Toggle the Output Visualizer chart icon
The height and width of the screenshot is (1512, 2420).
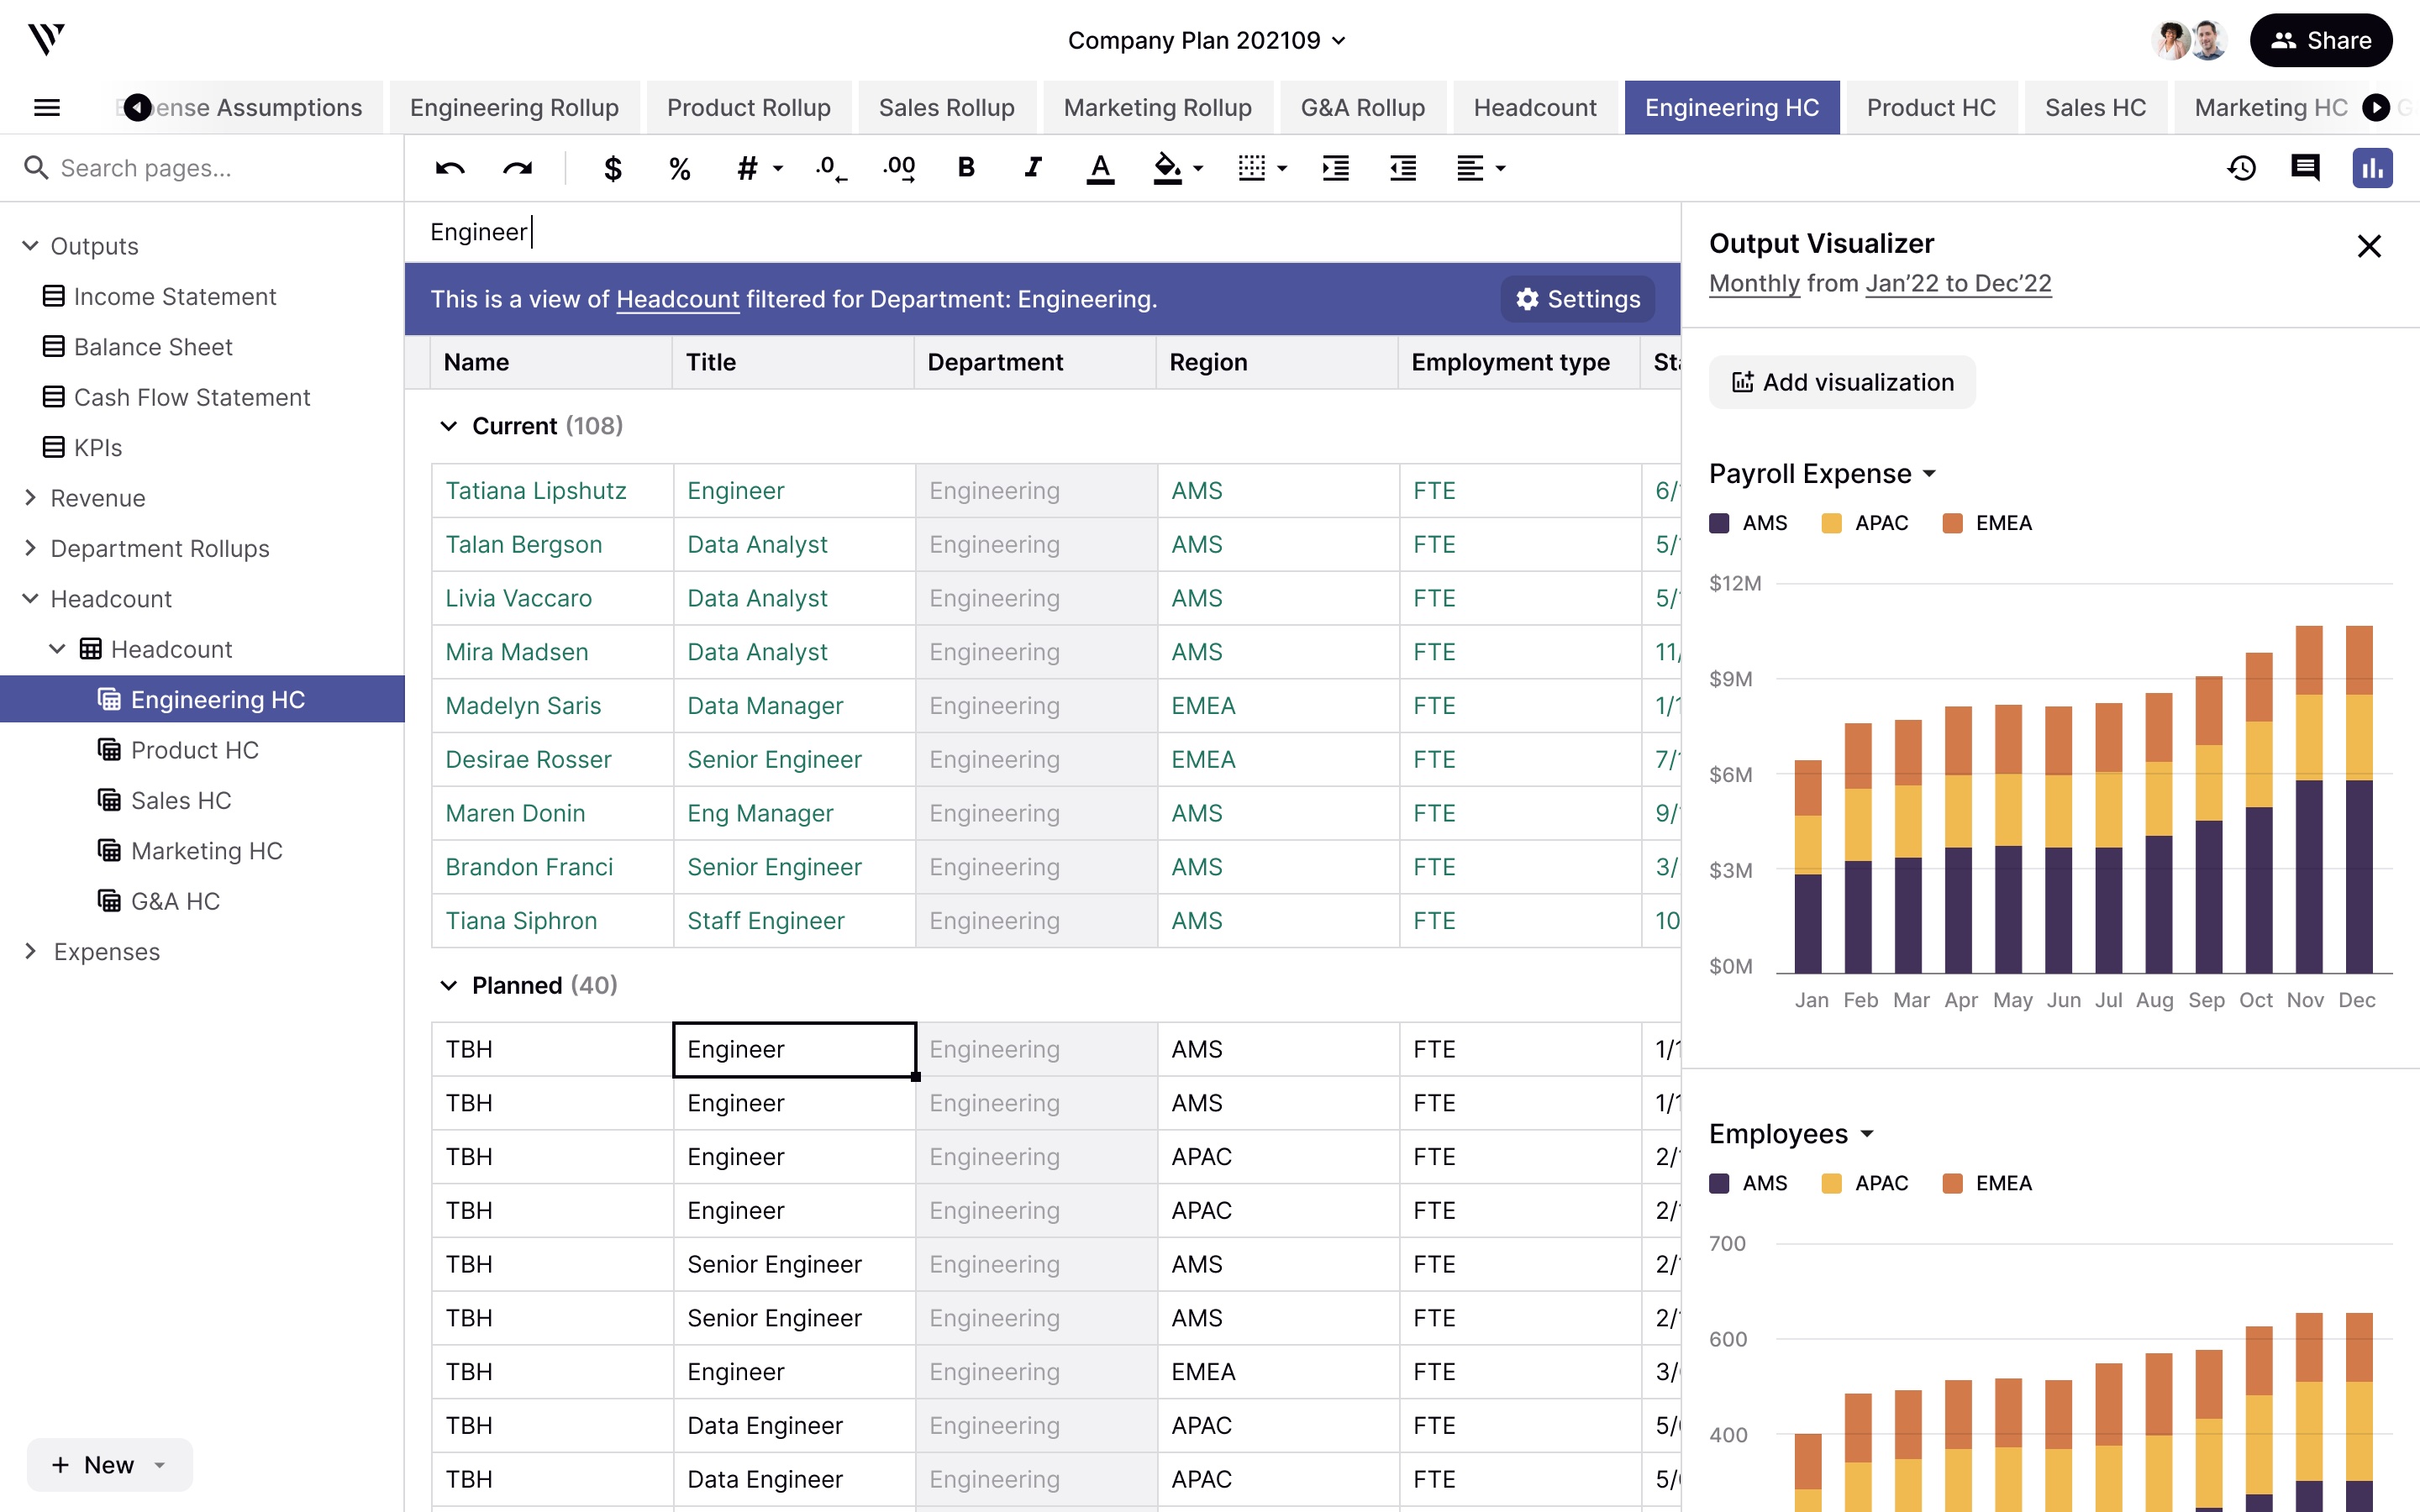[x=2371, y=168]
